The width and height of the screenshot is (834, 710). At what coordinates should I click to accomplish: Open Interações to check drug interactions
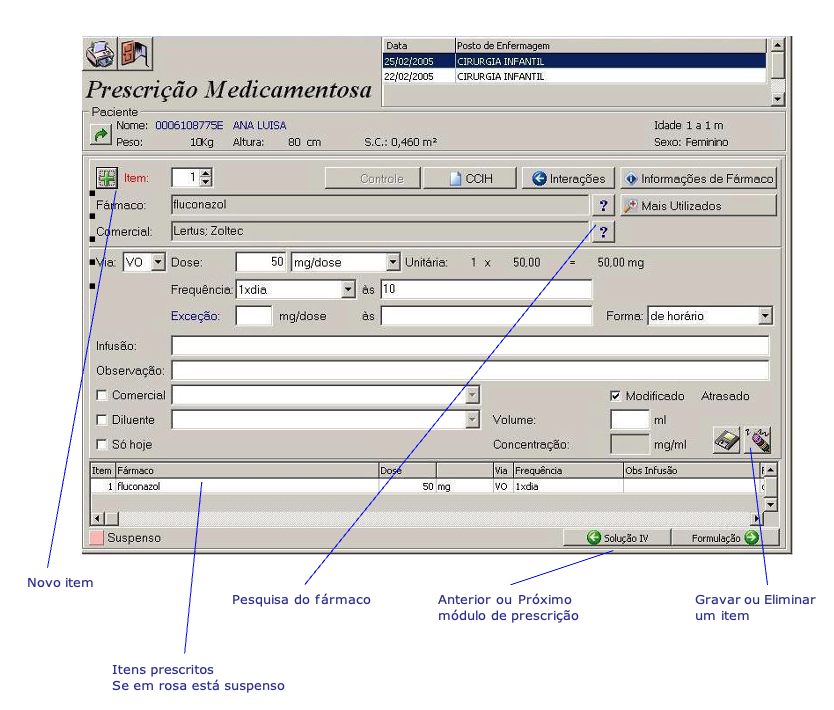pyautogui.click(x=568, y=178)
